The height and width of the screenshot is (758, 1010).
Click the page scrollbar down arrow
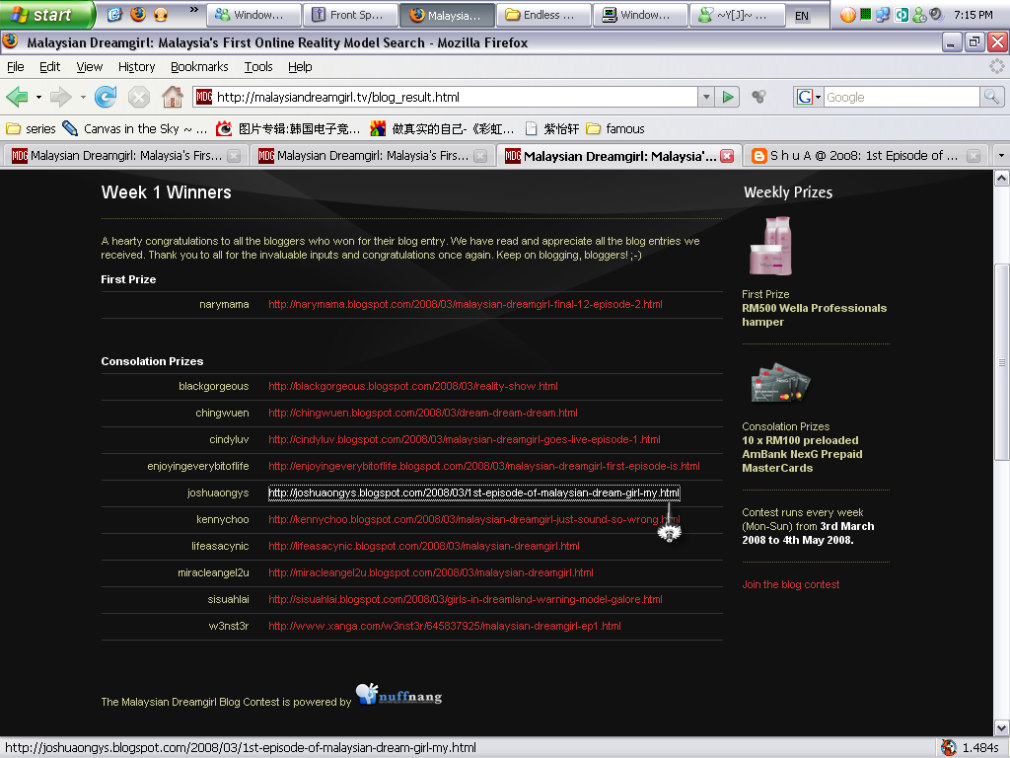click(x=1001, y=728)
